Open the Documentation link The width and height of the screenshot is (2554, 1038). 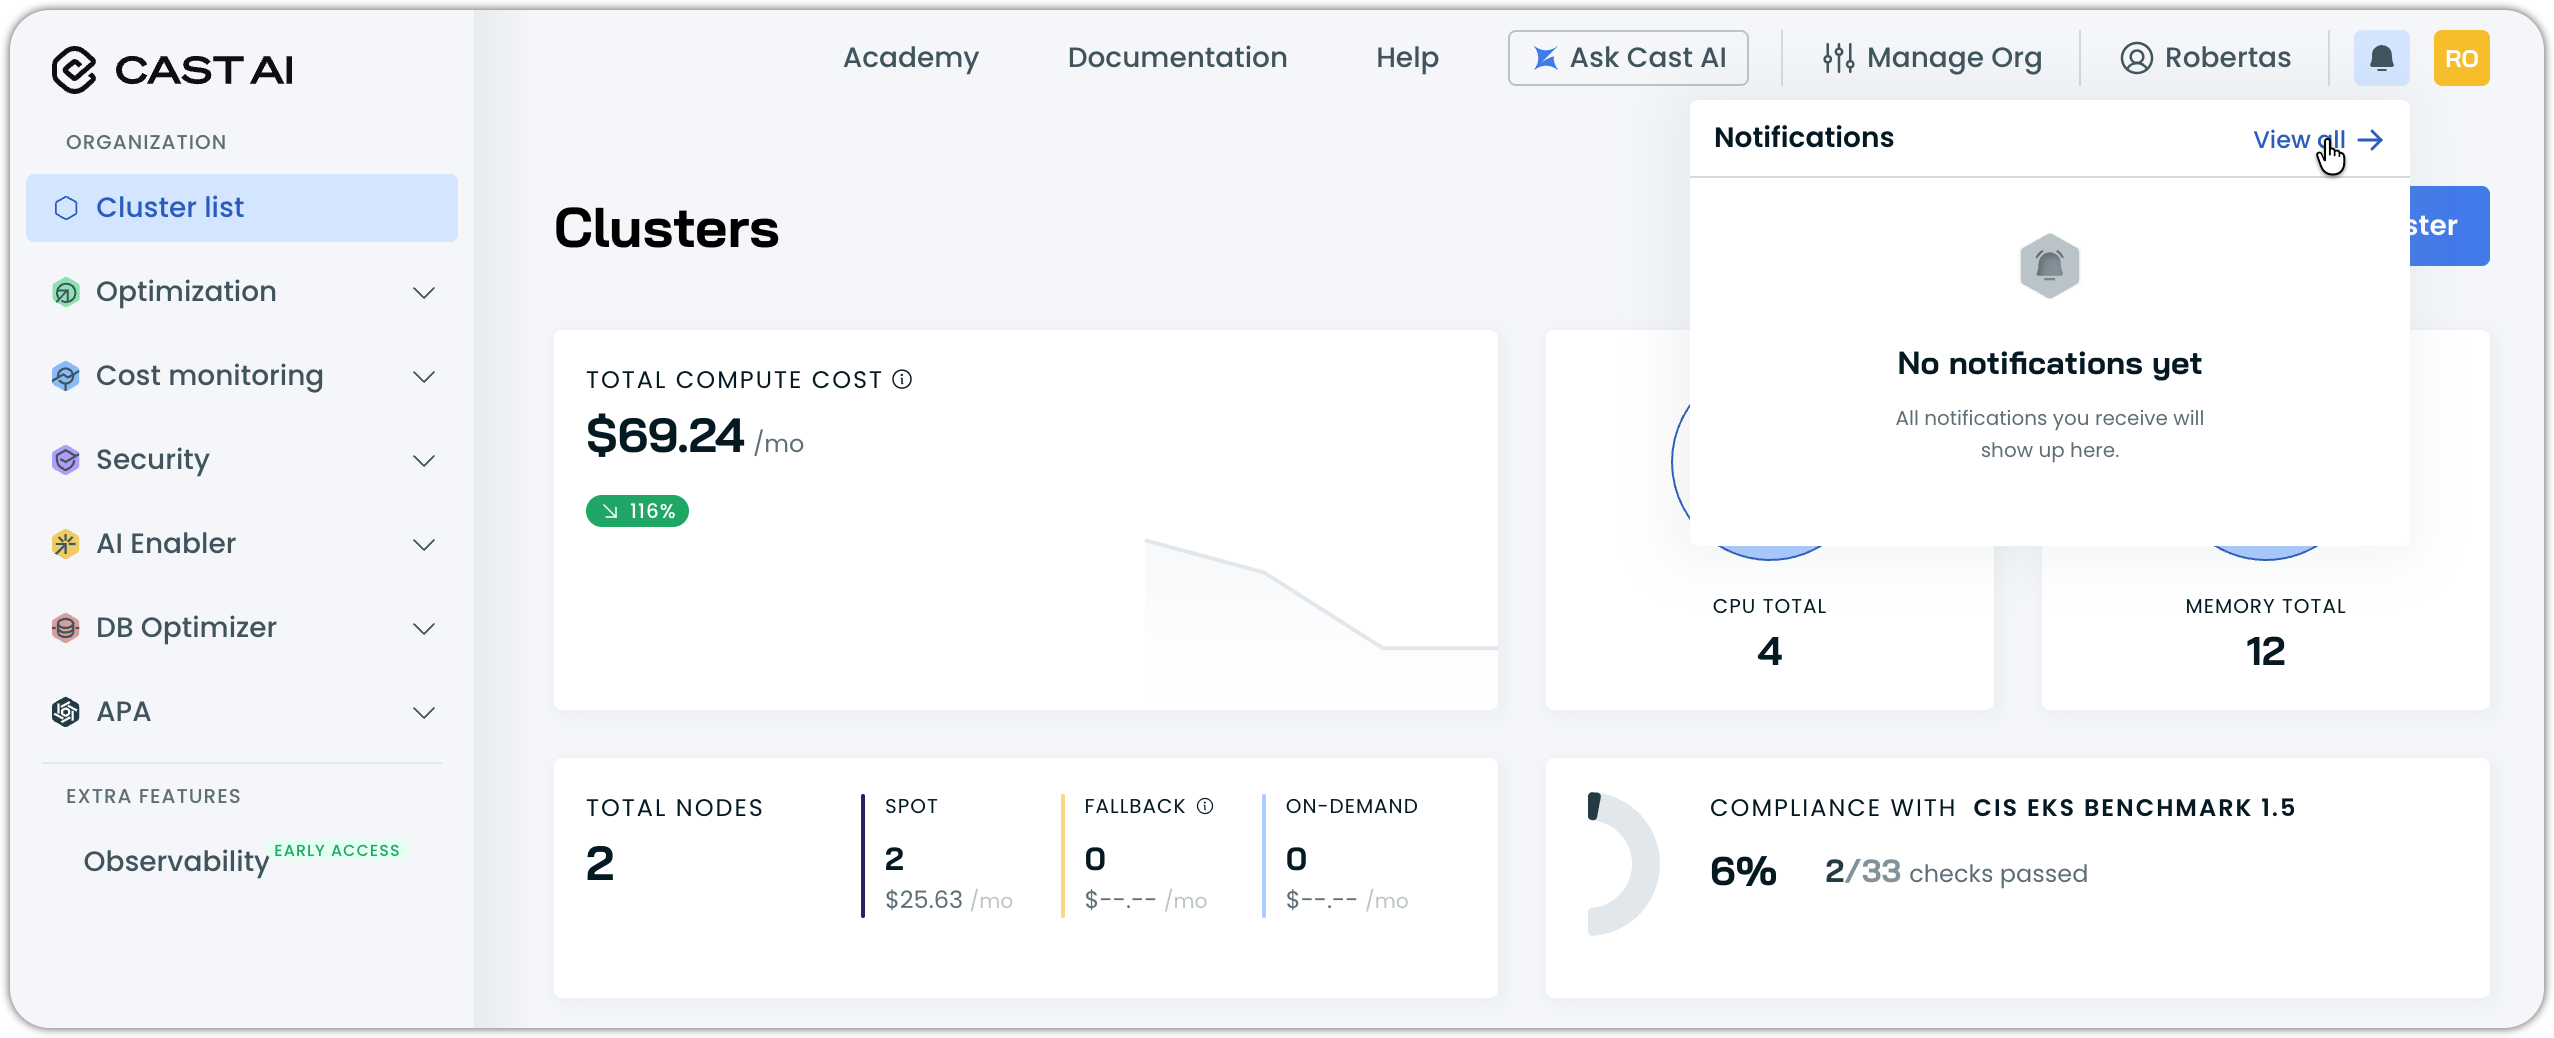click(x=1177, y=58)
